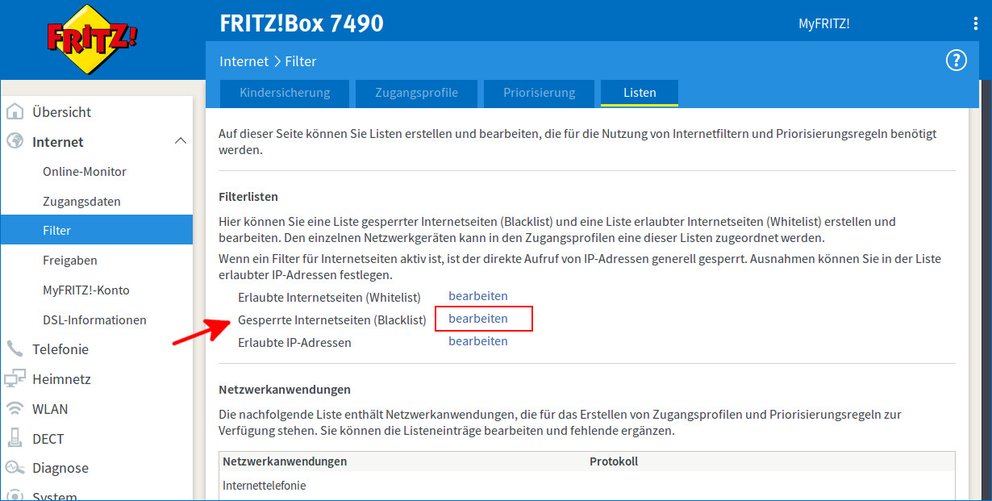Click Erlaubte Internetseiten (Whitelist) label

point(329,297)
